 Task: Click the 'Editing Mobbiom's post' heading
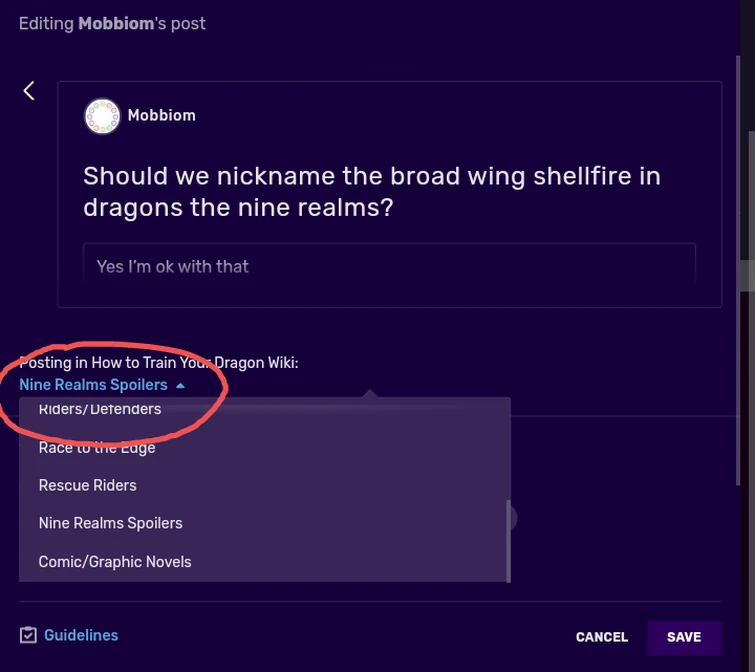[x=112, y=23]
